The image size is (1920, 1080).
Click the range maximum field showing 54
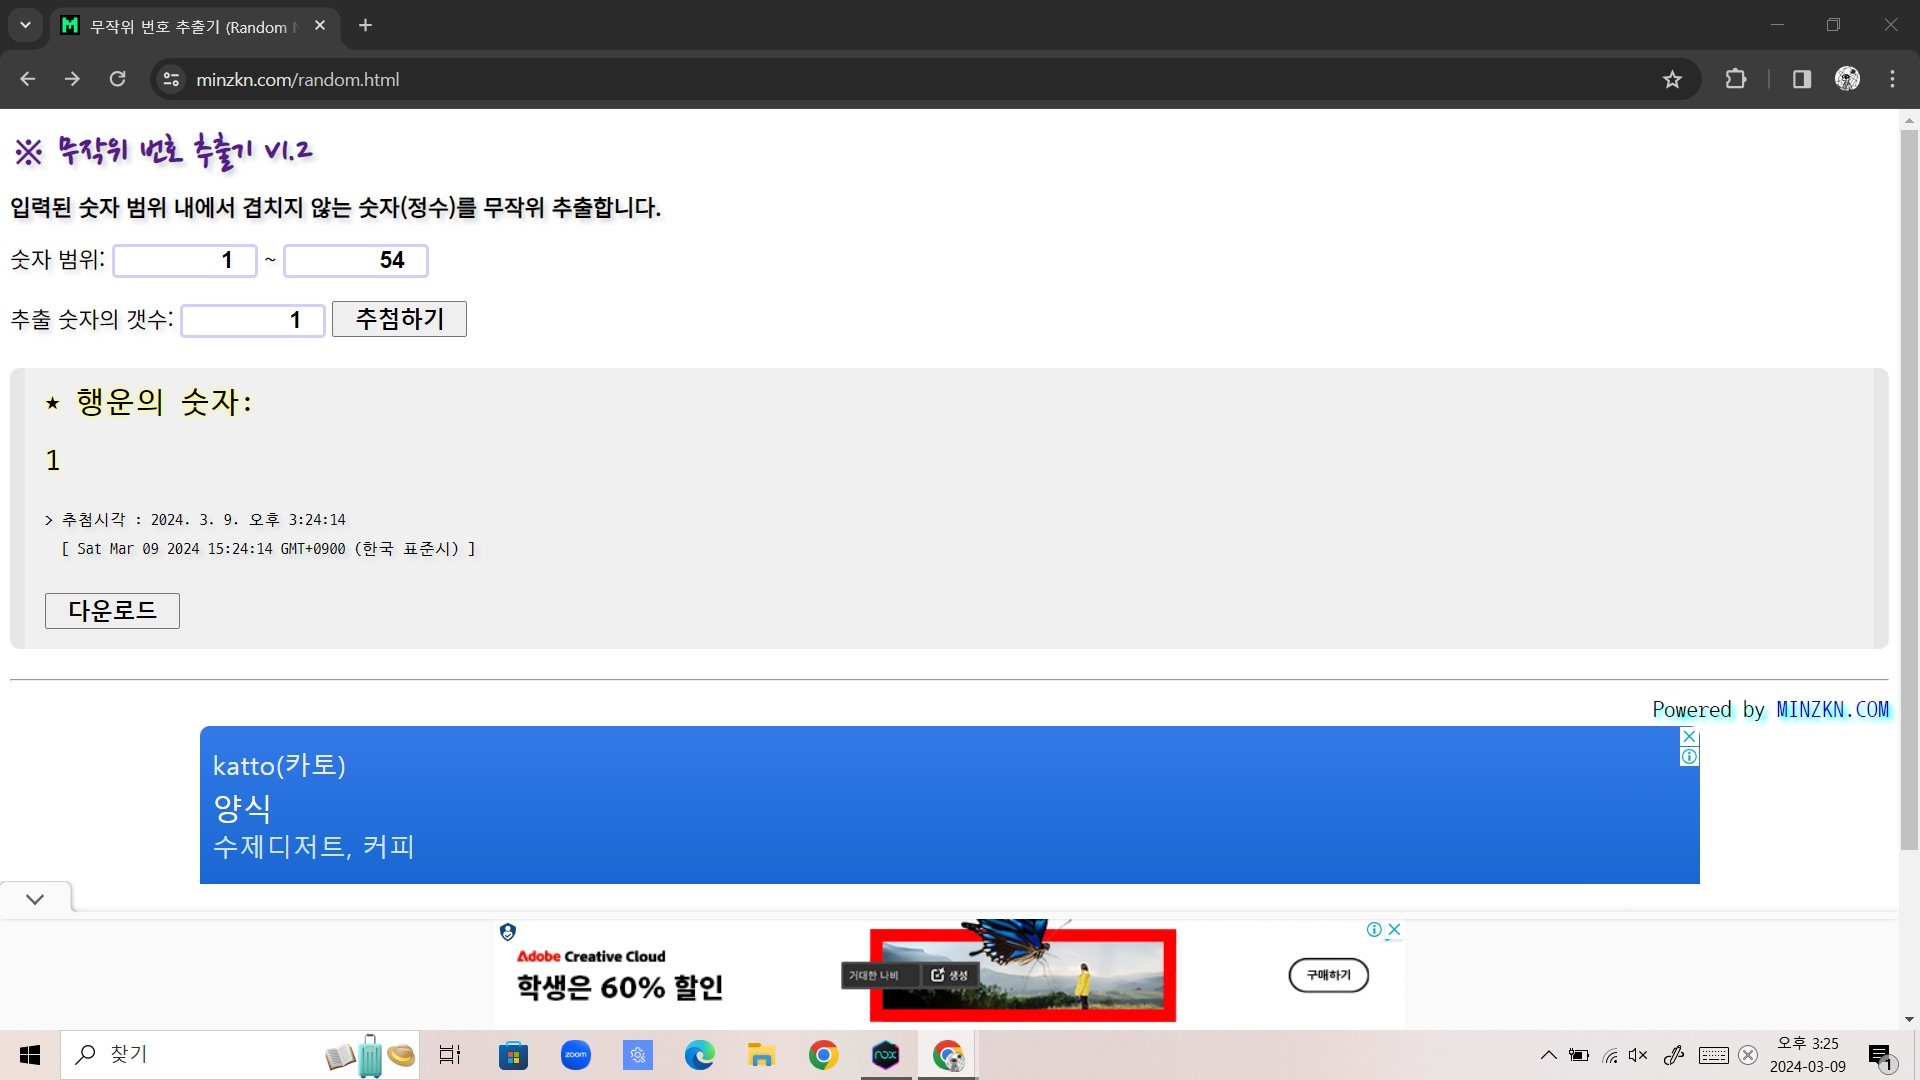click(356, 261)
